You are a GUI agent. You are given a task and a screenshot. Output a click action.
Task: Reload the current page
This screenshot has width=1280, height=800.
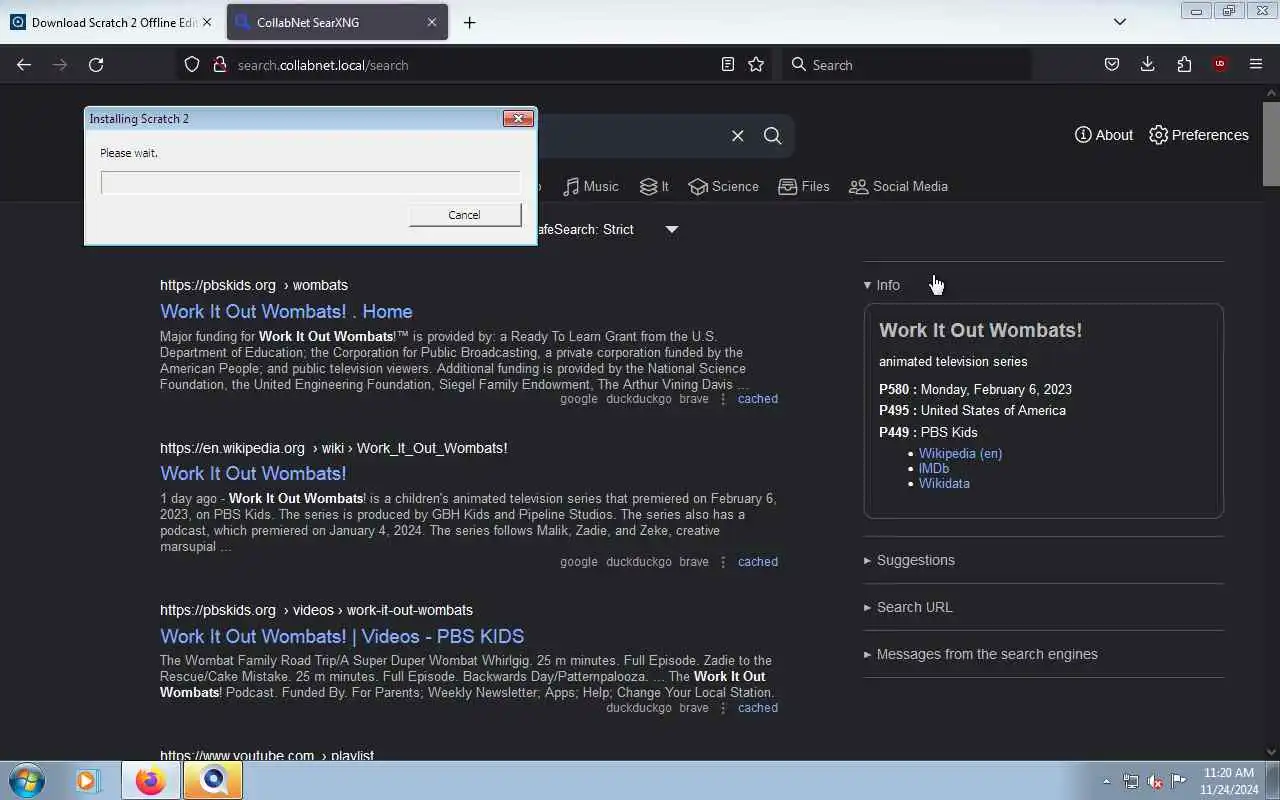(96, 65)
